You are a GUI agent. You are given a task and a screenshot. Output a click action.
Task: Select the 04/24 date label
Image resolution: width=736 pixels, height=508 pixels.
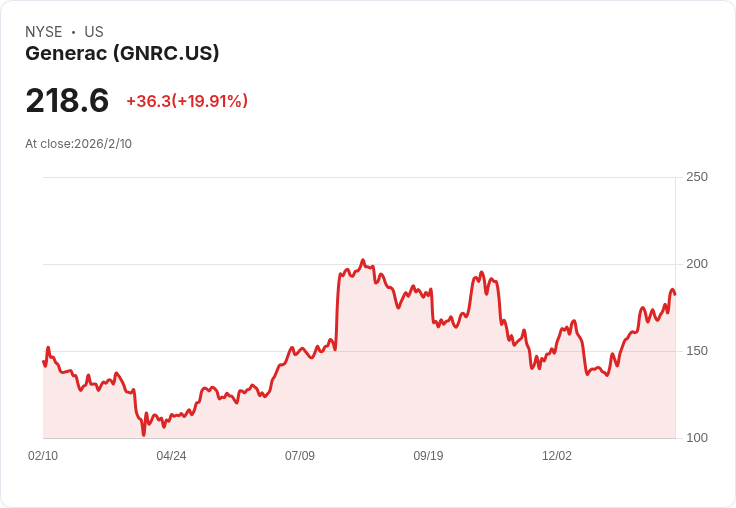pos(171,456)
